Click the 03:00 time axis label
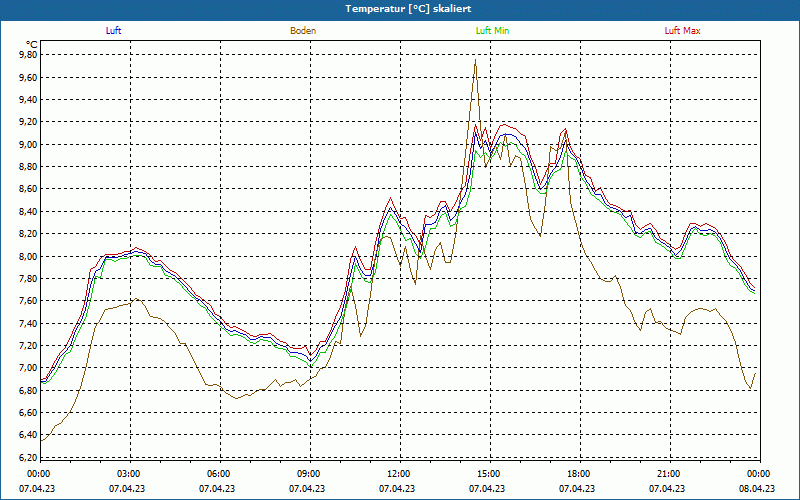The width and height of the screenshot is (800, 500). click(x=129, y=474)
